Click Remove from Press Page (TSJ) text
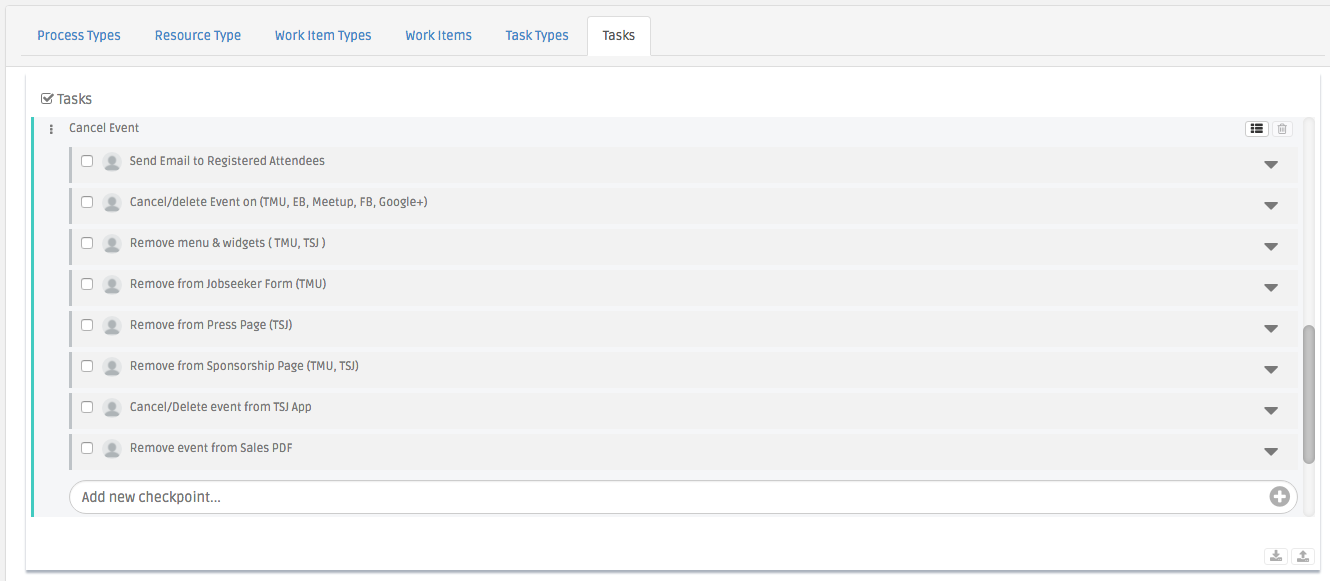 [x=211, y=325]
